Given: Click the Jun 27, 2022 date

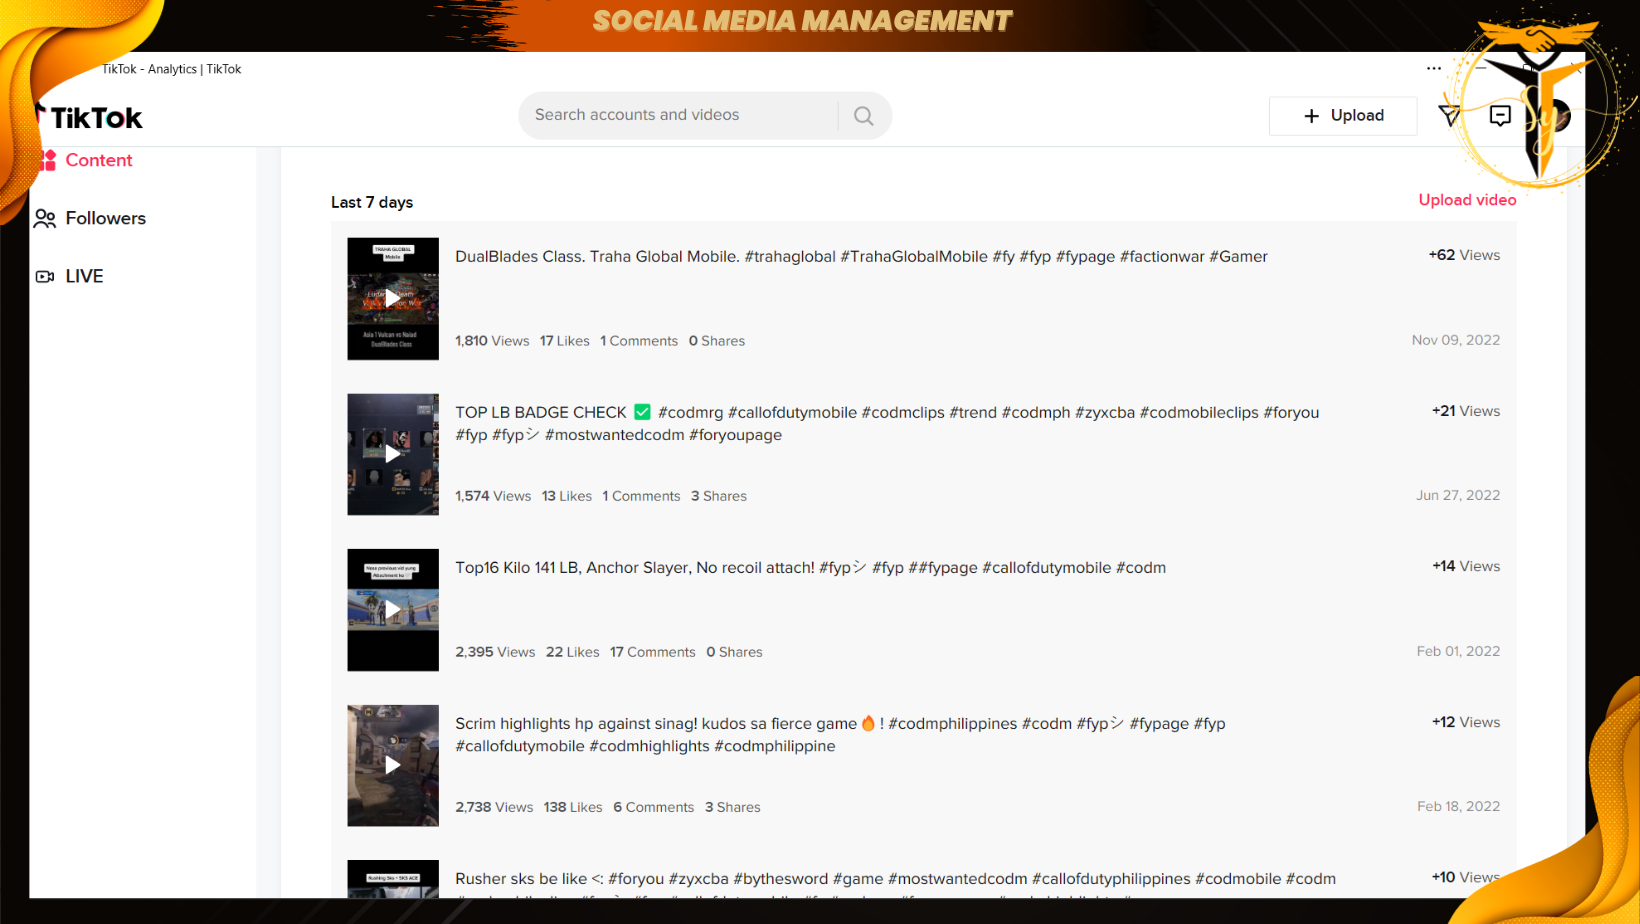Looking at the screenshot, I should pos(1458,495).
